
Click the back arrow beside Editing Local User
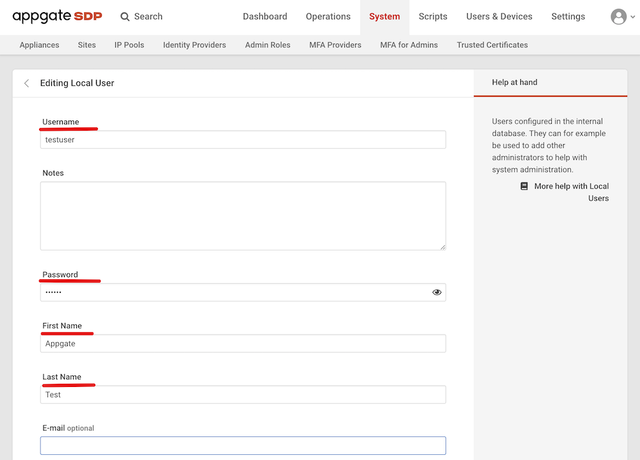27,83
